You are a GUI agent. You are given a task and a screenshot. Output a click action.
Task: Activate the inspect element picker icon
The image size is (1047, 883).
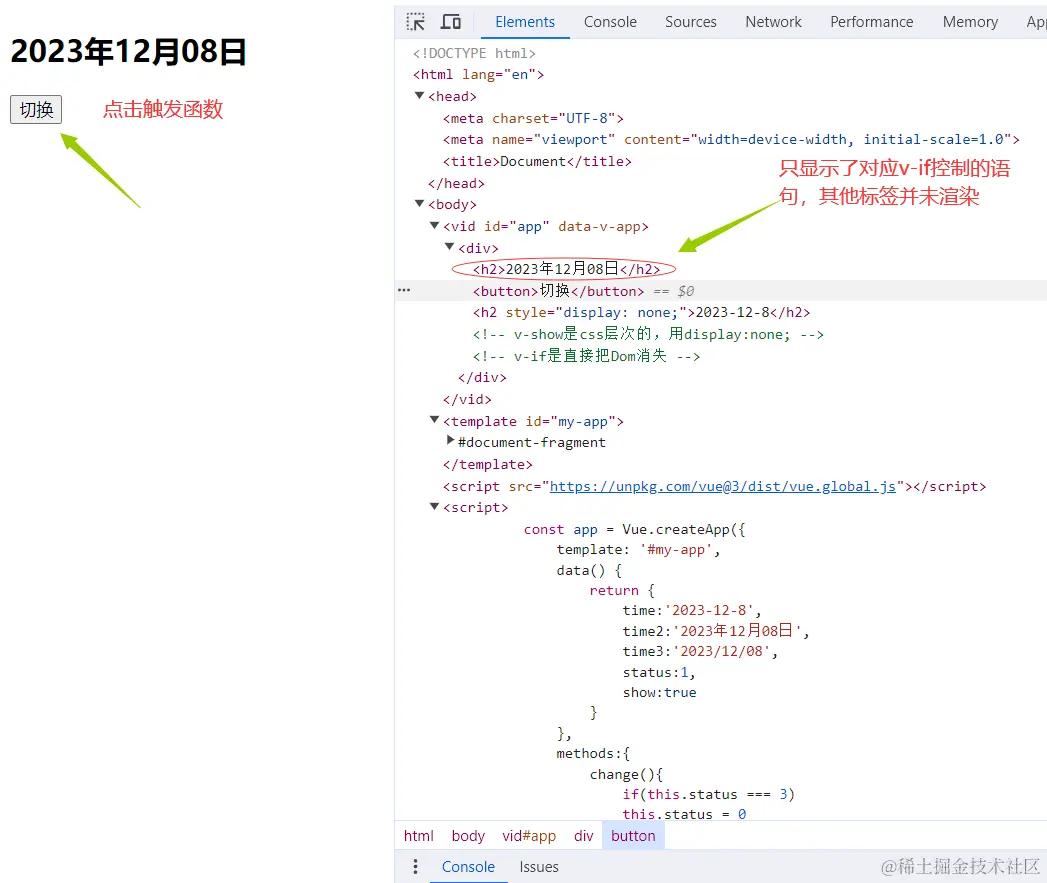[x=415, y=22]
